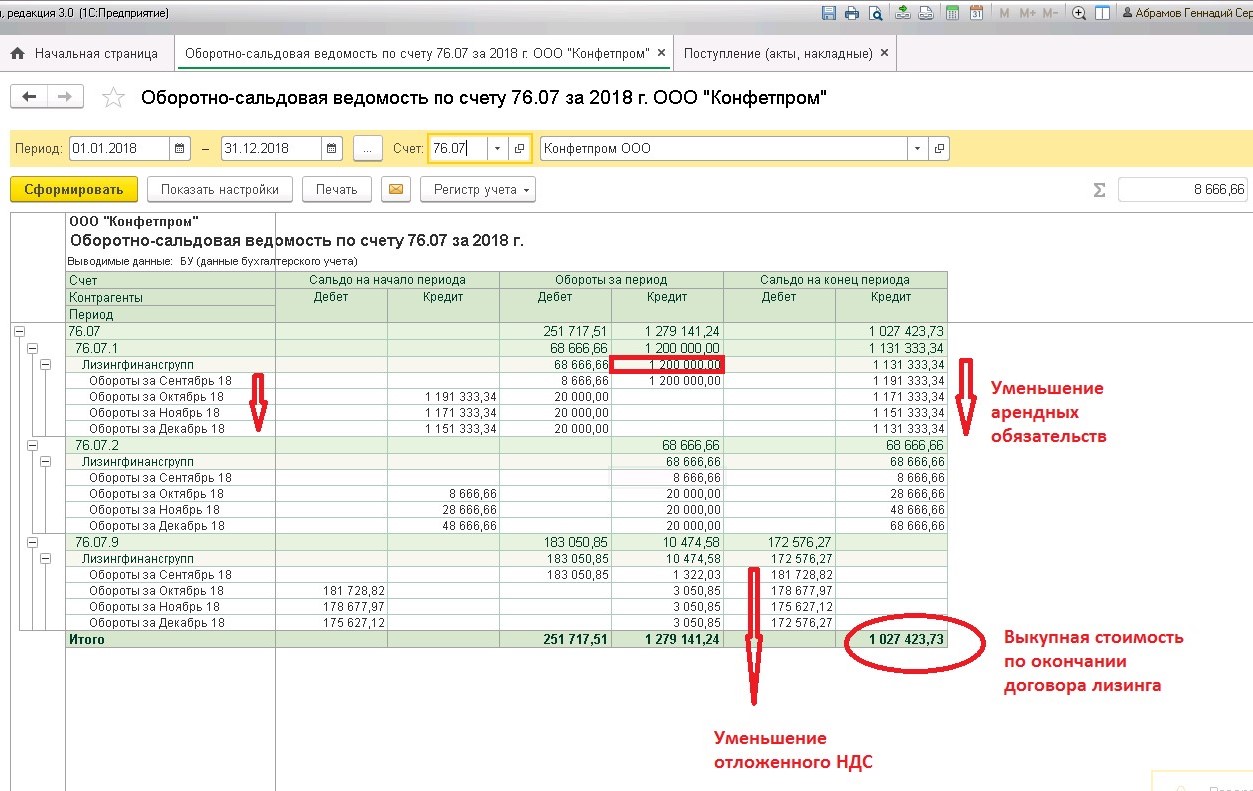The width and height of the screenshot is (1253, 791).
Task: Open the calculator icon in top toolbar
Action: coord(952,13)
